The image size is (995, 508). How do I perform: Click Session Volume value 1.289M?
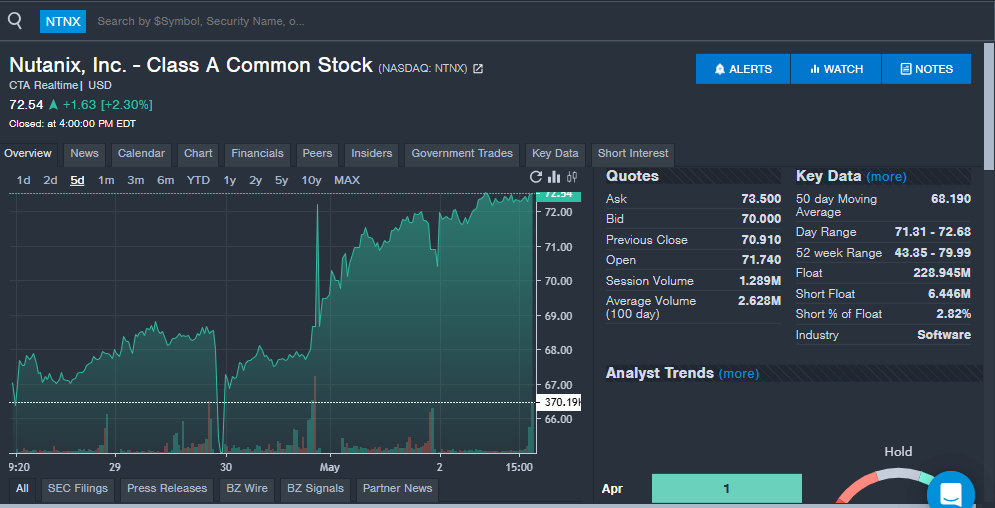click(x=760, y=281)
